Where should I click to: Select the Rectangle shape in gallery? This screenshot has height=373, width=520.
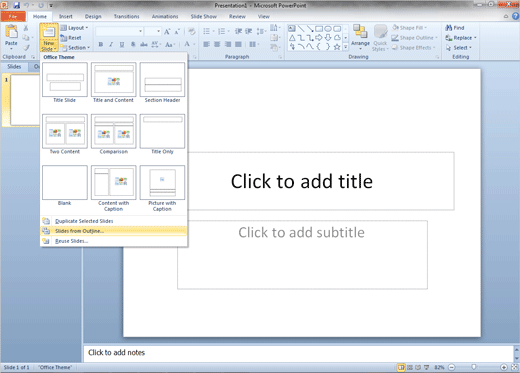[x=319, y=29]
